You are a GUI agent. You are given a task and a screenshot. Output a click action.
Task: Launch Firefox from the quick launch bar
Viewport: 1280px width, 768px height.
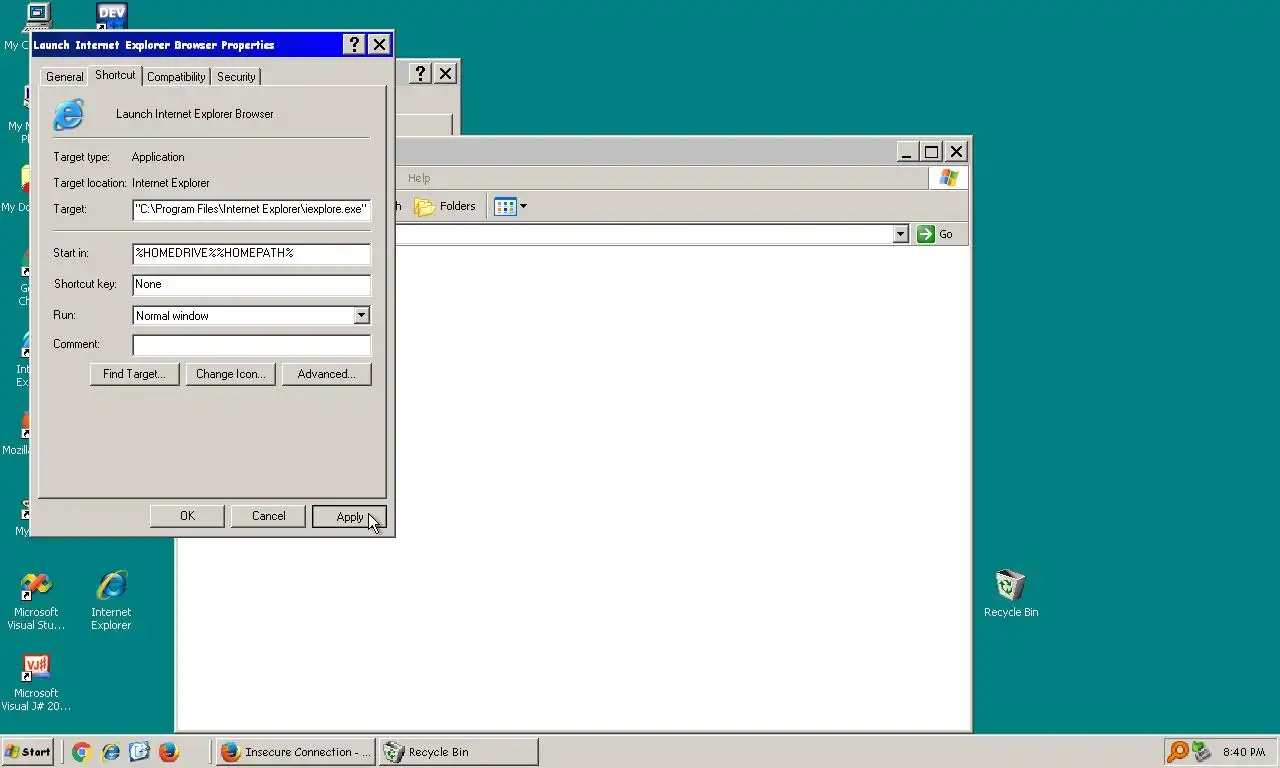click(168, 752)
